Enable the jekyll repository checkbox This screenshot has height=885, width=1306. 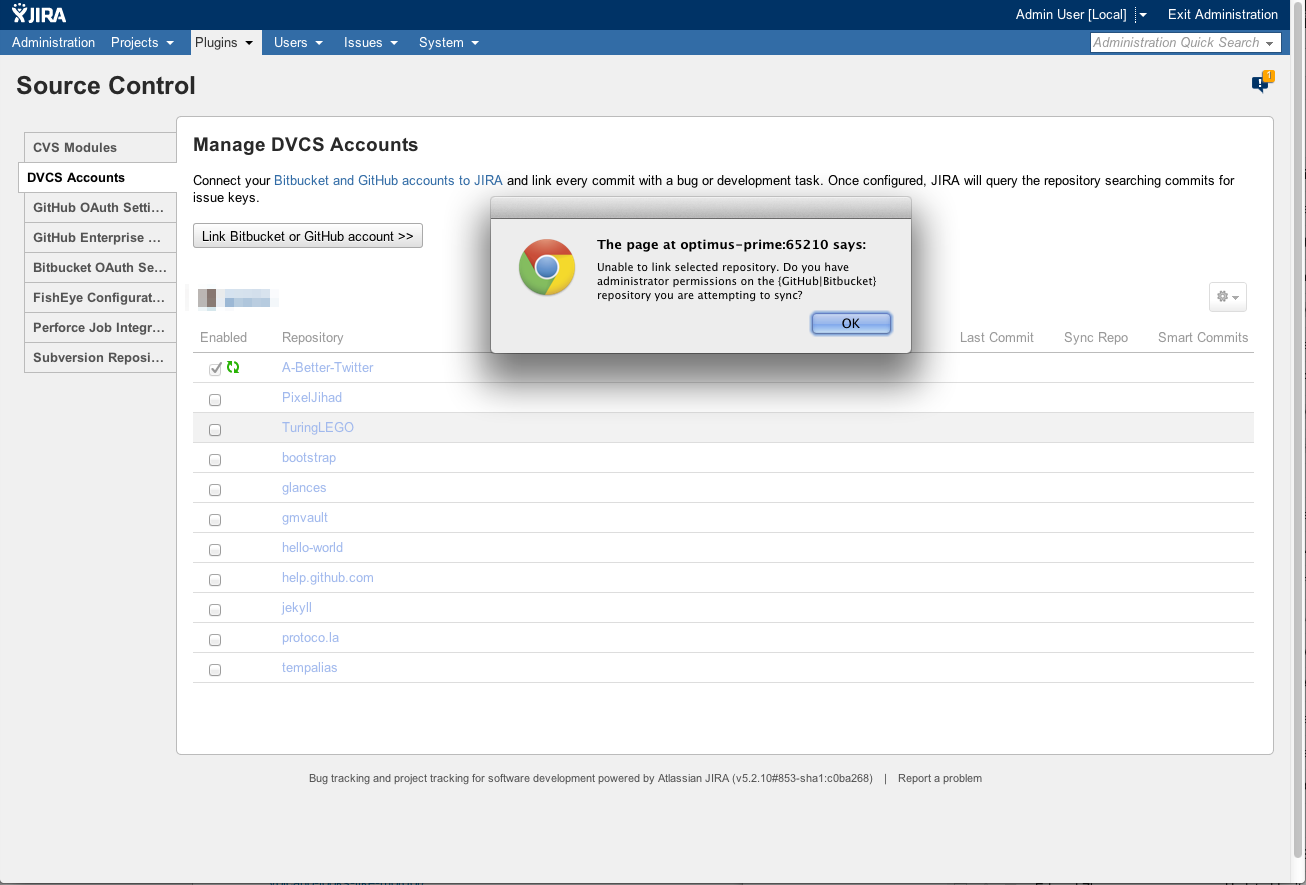pos(215,609)
